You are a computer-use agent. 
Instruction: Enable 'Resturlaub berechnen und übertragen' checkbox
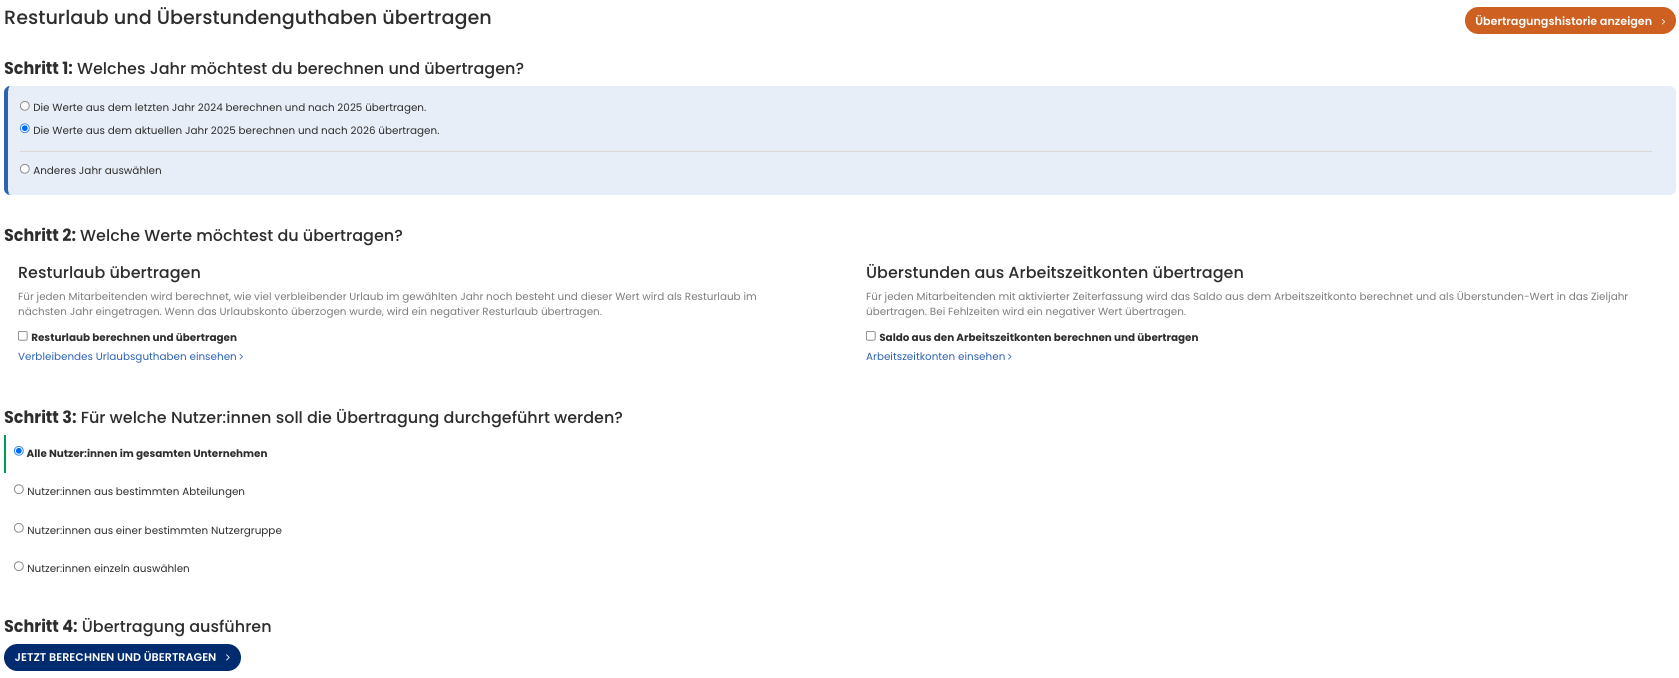23,336
